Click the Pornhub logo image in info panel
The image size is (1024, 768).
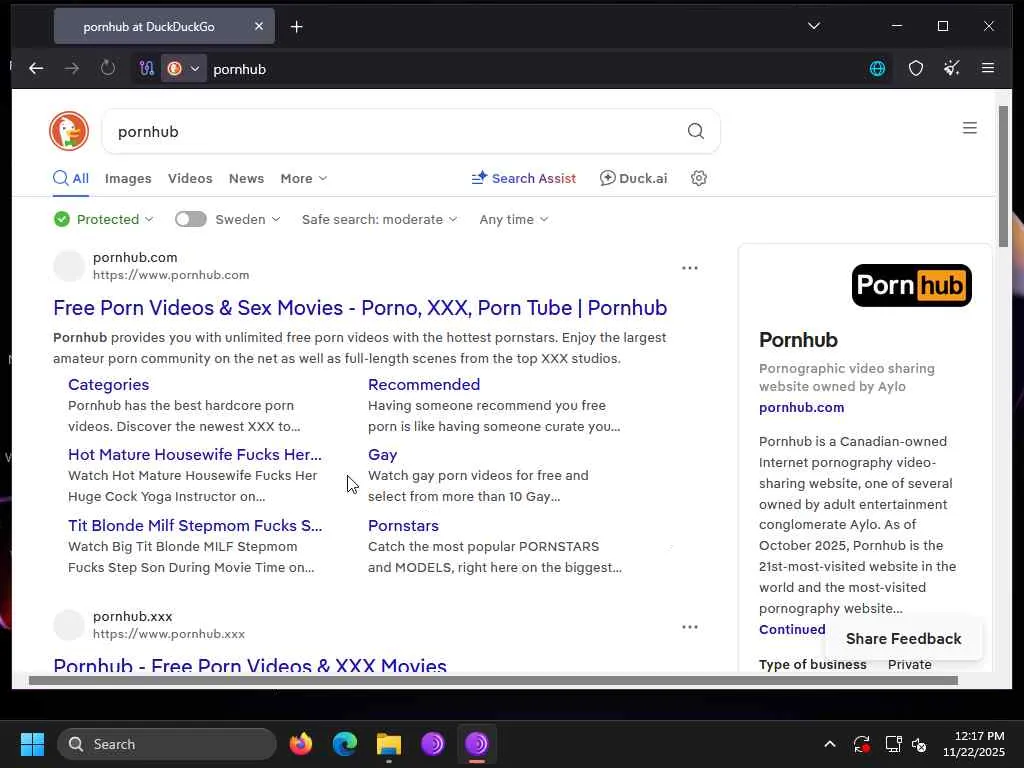coord(912,285)
